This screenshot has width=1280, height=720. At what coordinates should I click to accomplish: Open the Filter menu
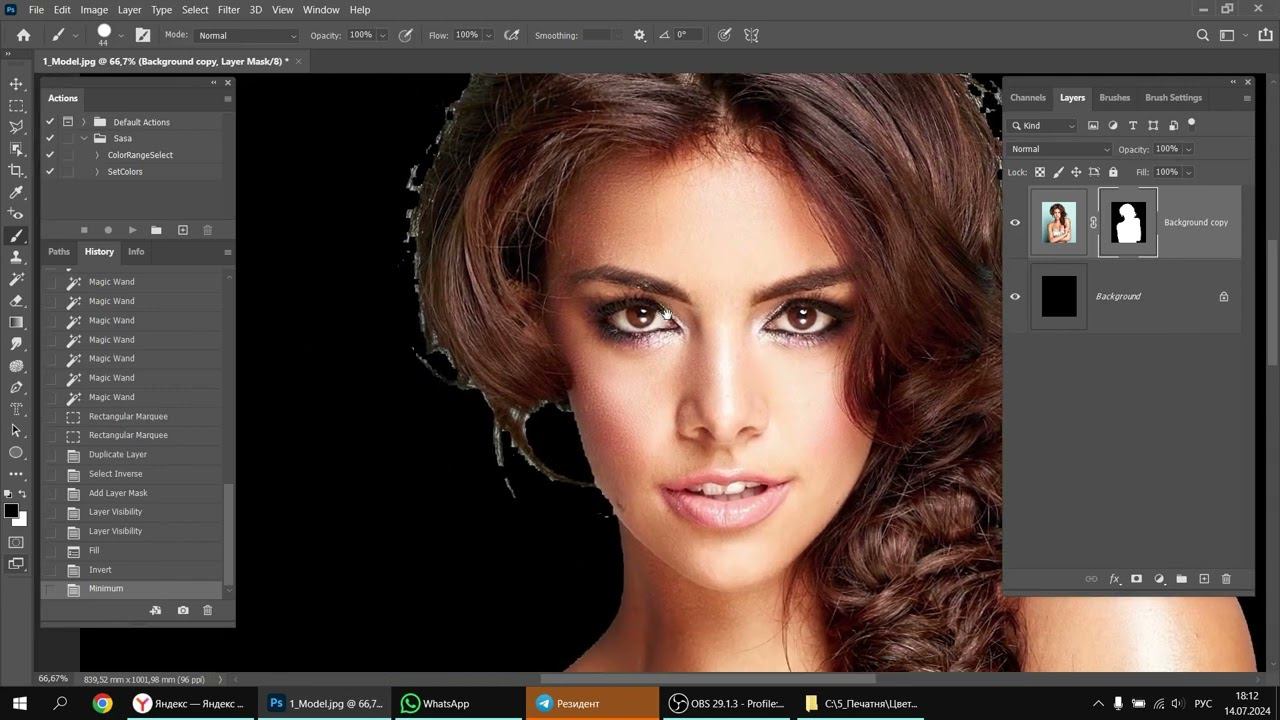229,9
